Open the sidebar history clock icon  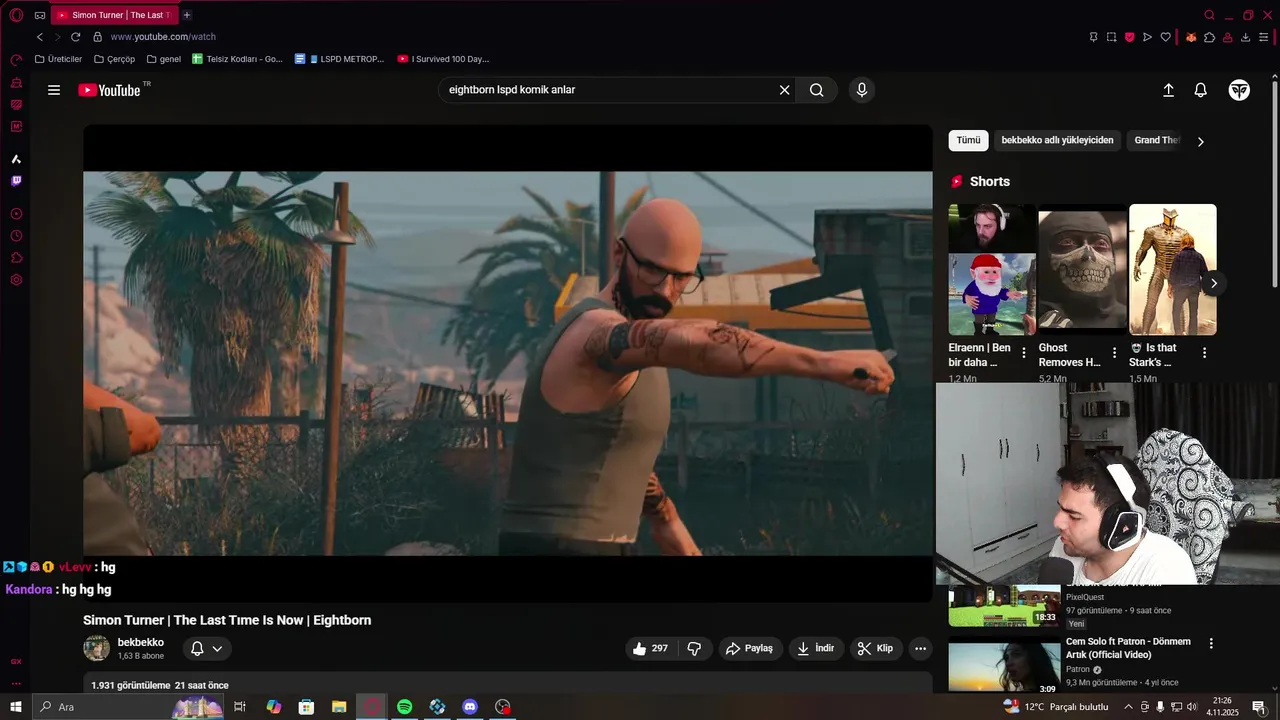pos(16,236)
